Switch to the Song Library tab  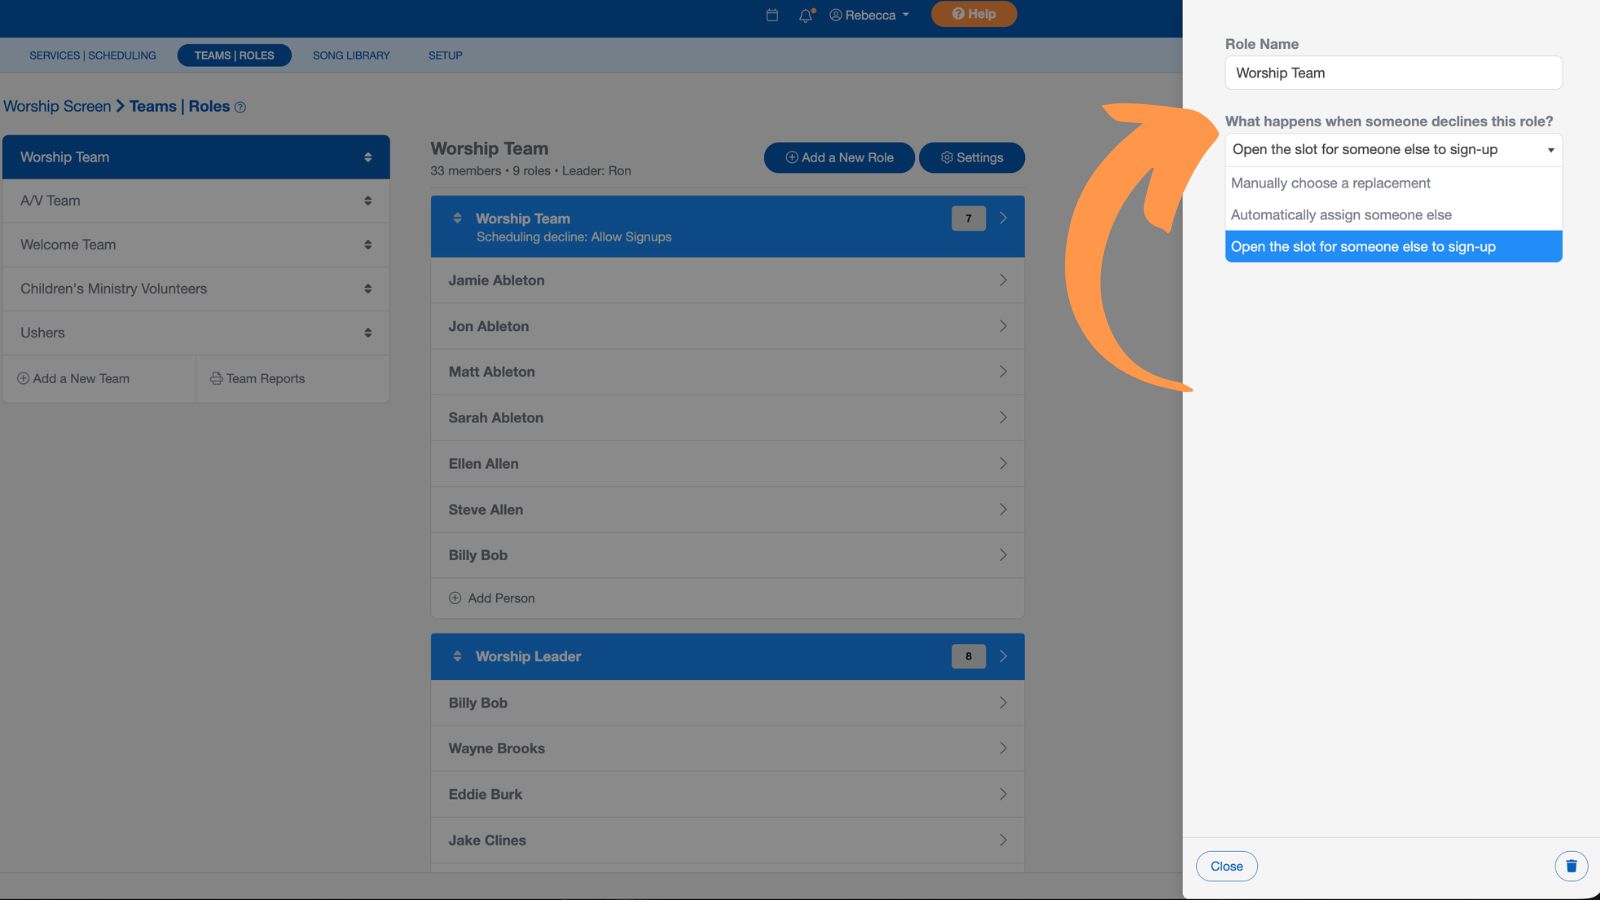(350, 55)
